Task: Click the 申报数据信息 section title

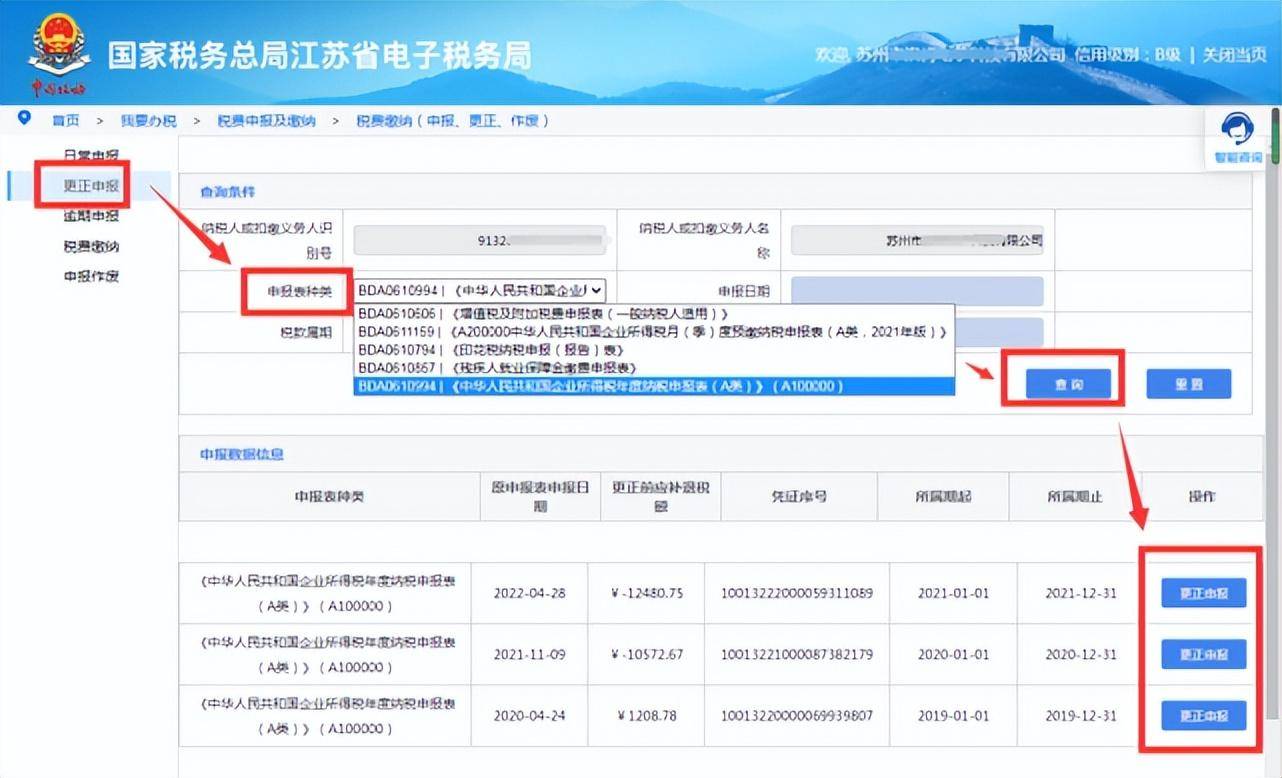Action: (241, 453)
